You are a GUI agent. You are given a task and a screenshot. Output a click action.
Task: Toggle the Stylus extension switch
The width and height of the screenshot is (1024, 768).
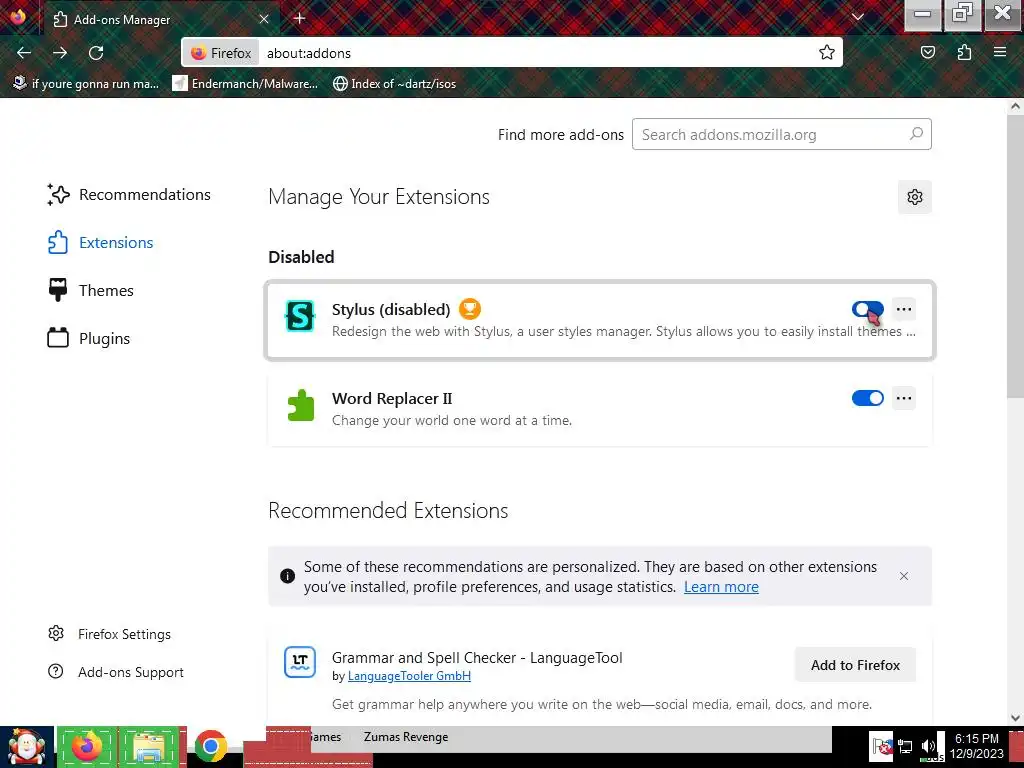(x=867, y=309)
